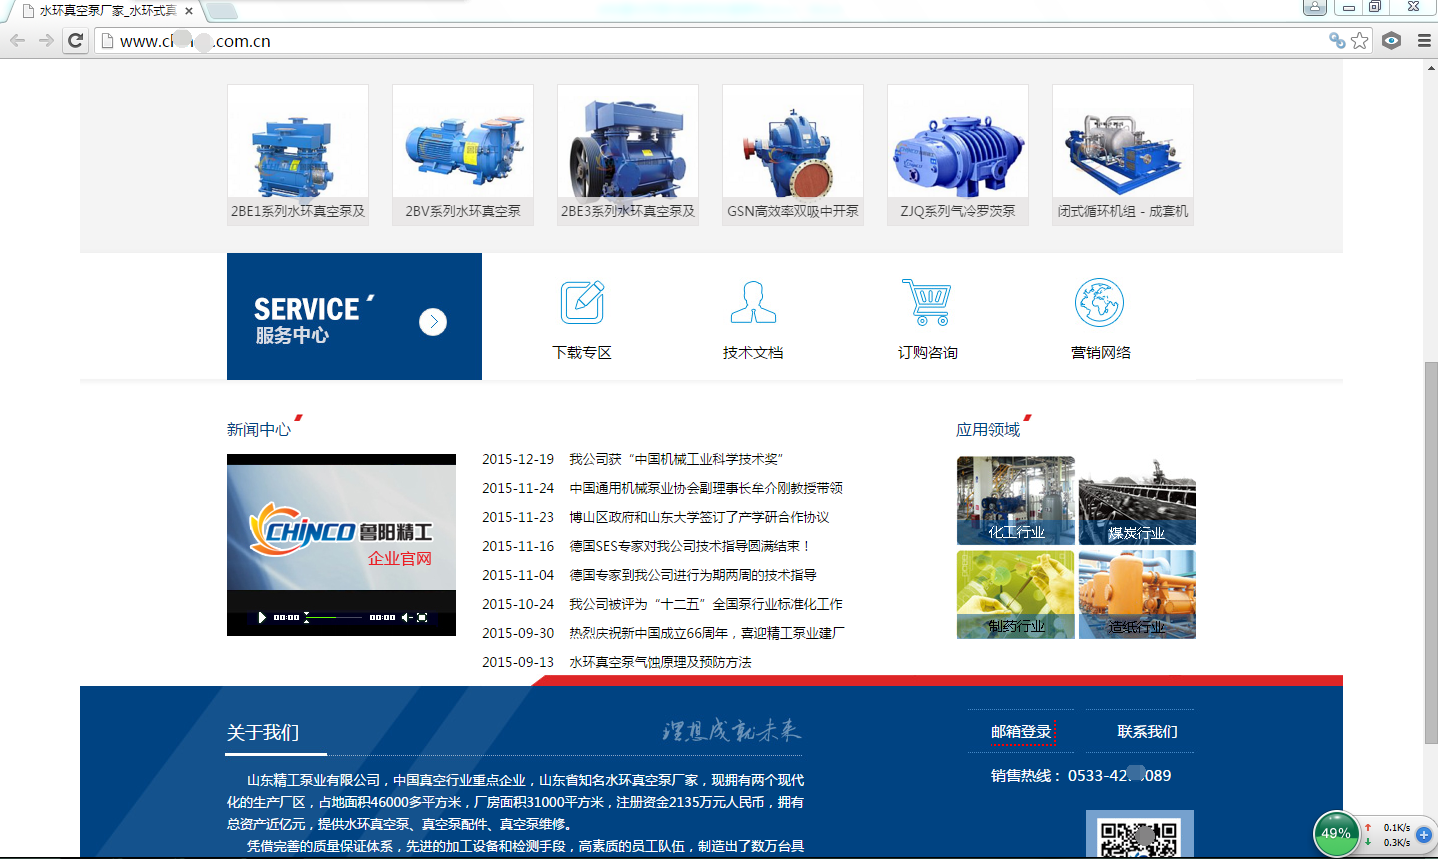Open the Chrome hamburger menu
The height and width of the screenshot is (859, 1438).
coord(1424,41)
